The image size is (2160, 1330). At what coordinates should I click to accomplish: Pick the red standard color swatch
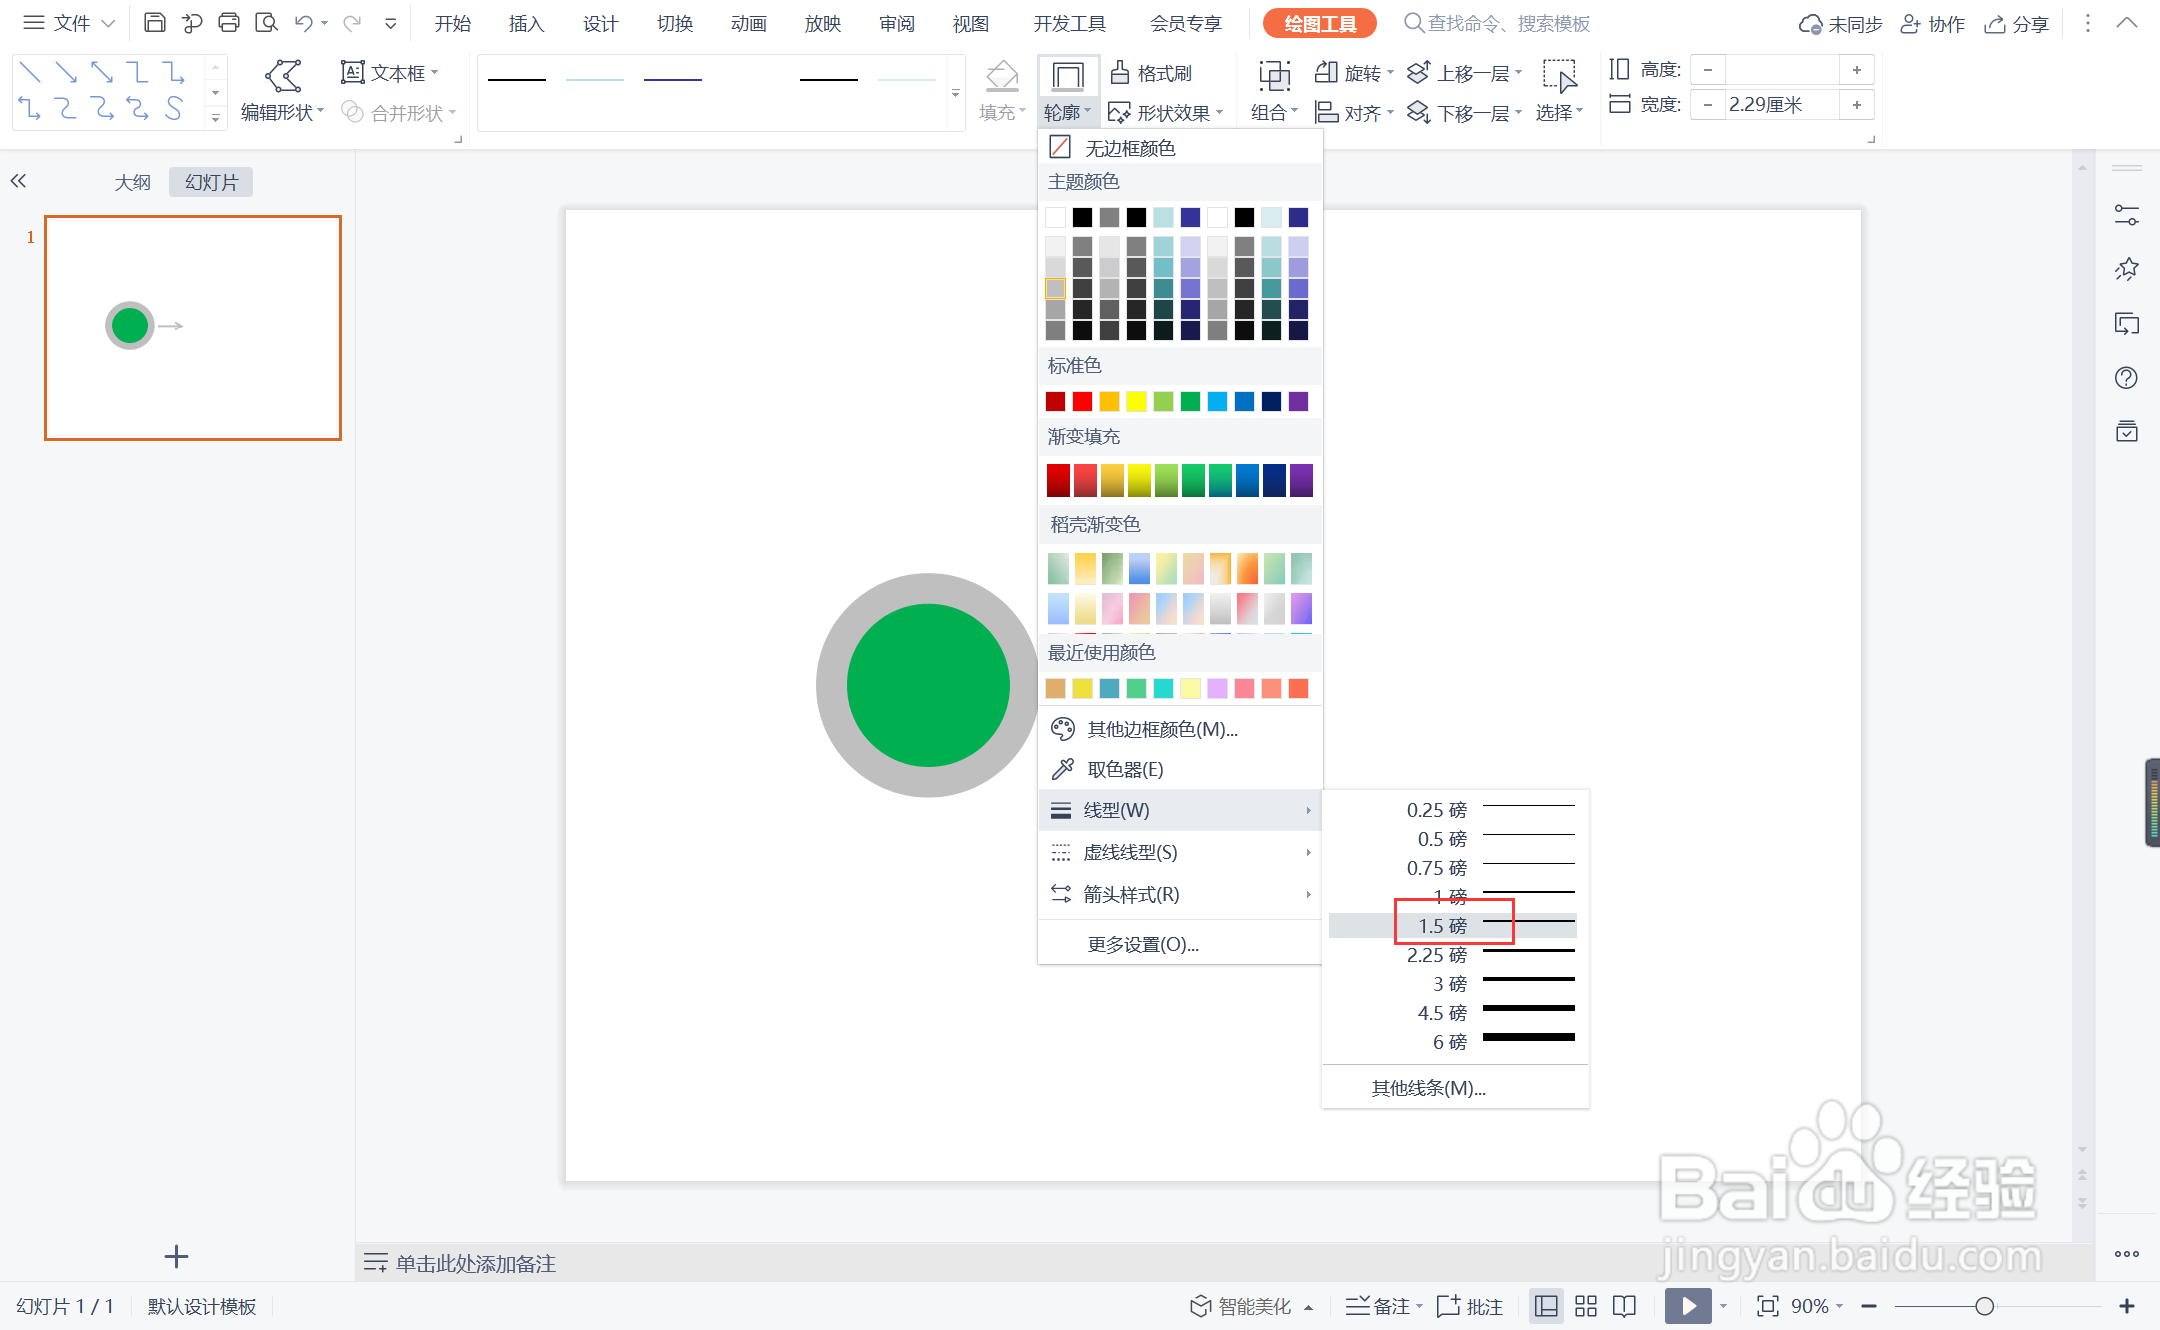pos(1082,401)
